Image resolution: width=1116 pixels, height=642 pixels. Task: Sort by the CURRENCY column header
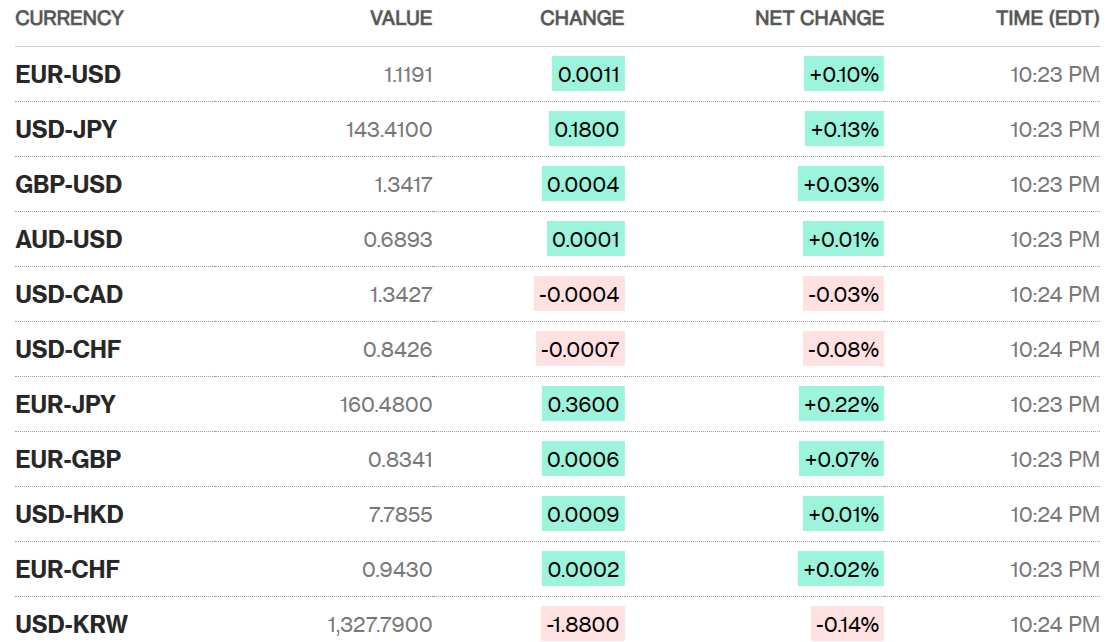[x=70, y=18]
